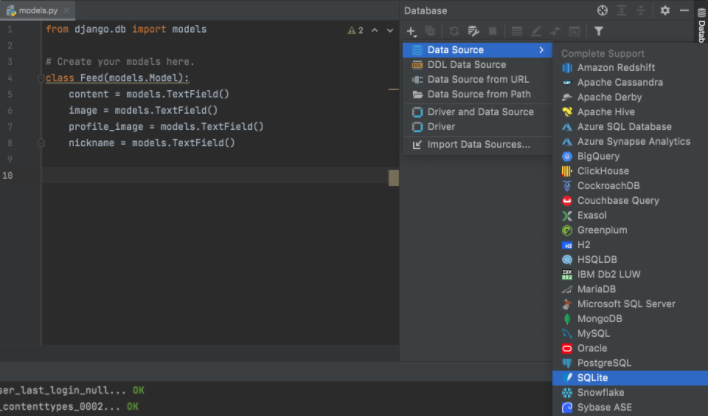
Task: Collapse the Feed class fold marker
Action: (41, 79)
